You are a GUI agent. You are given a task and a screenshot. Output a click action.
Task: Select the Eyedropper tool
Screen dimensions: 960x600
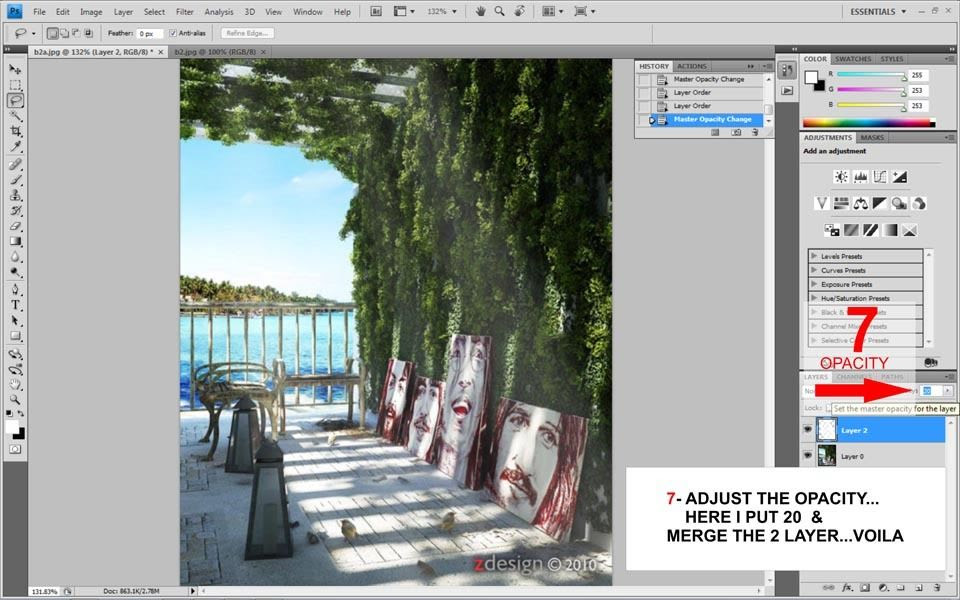tap(15, 146)
